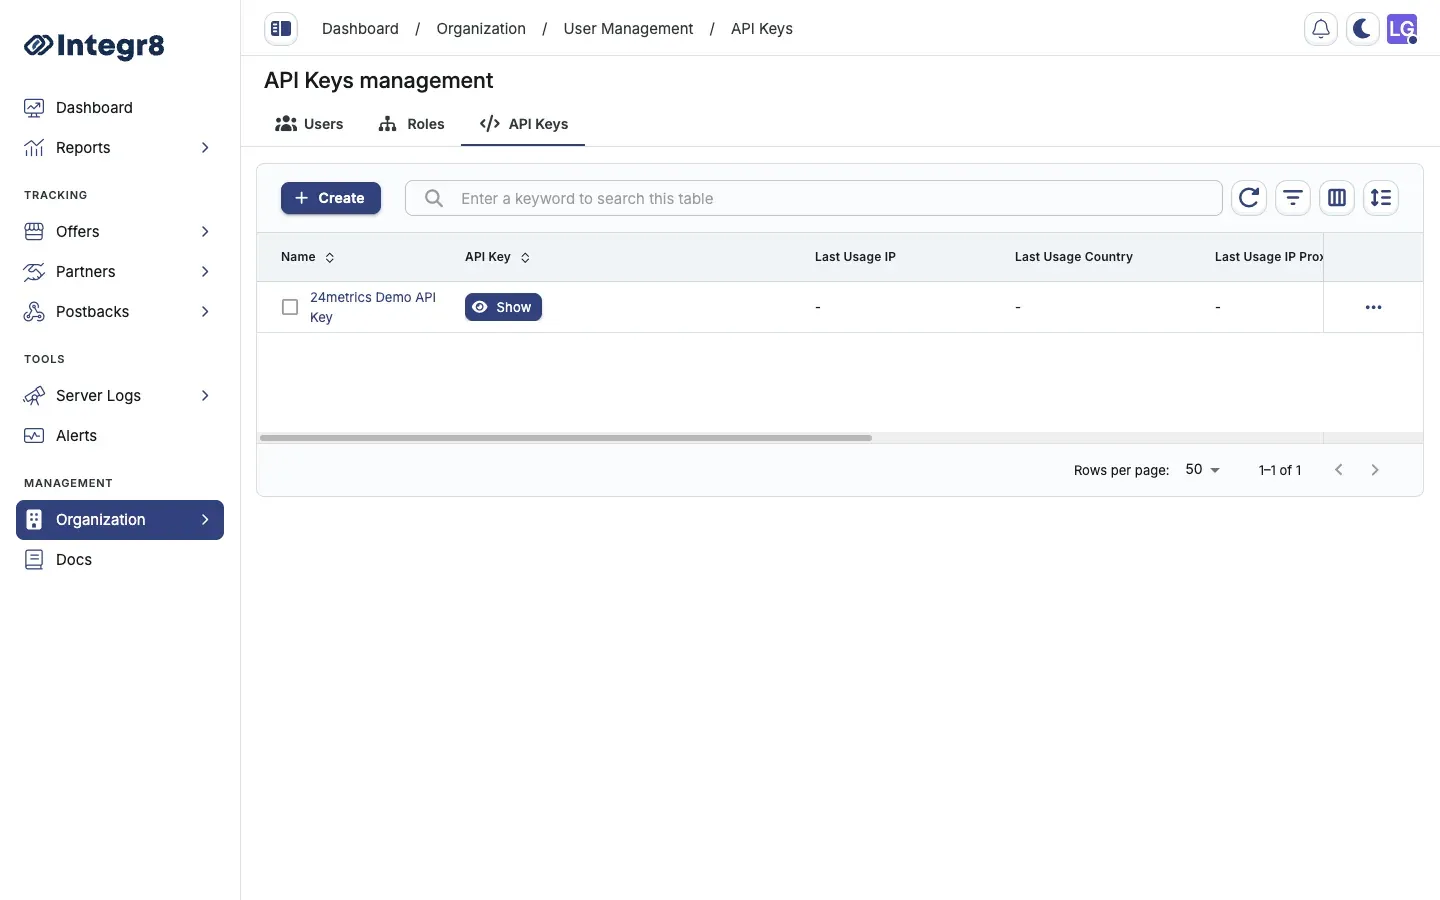The image size is (1440, 900).
Task: Open Docs in sidebar
Action: [120, 560]
